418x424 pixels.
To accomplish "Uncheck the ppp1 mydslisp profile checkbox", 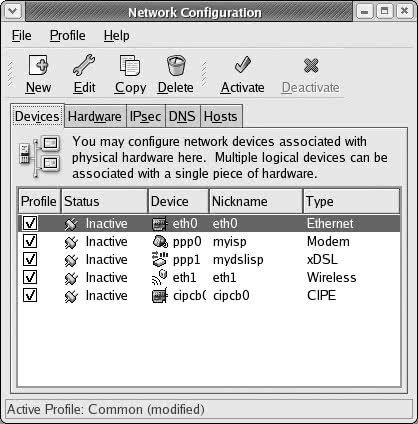I will pyautogui.click(x=30, y=259).
